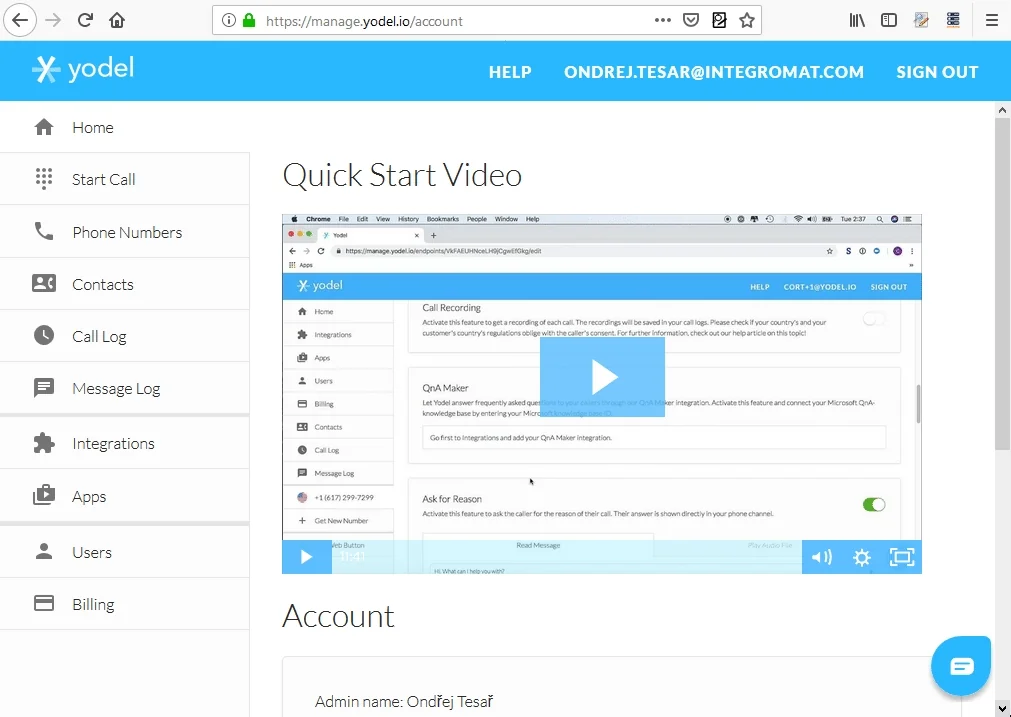This screenshot has height=717, width=1011.
Task: Save page to Pocket icon
Action: [691, 21]
